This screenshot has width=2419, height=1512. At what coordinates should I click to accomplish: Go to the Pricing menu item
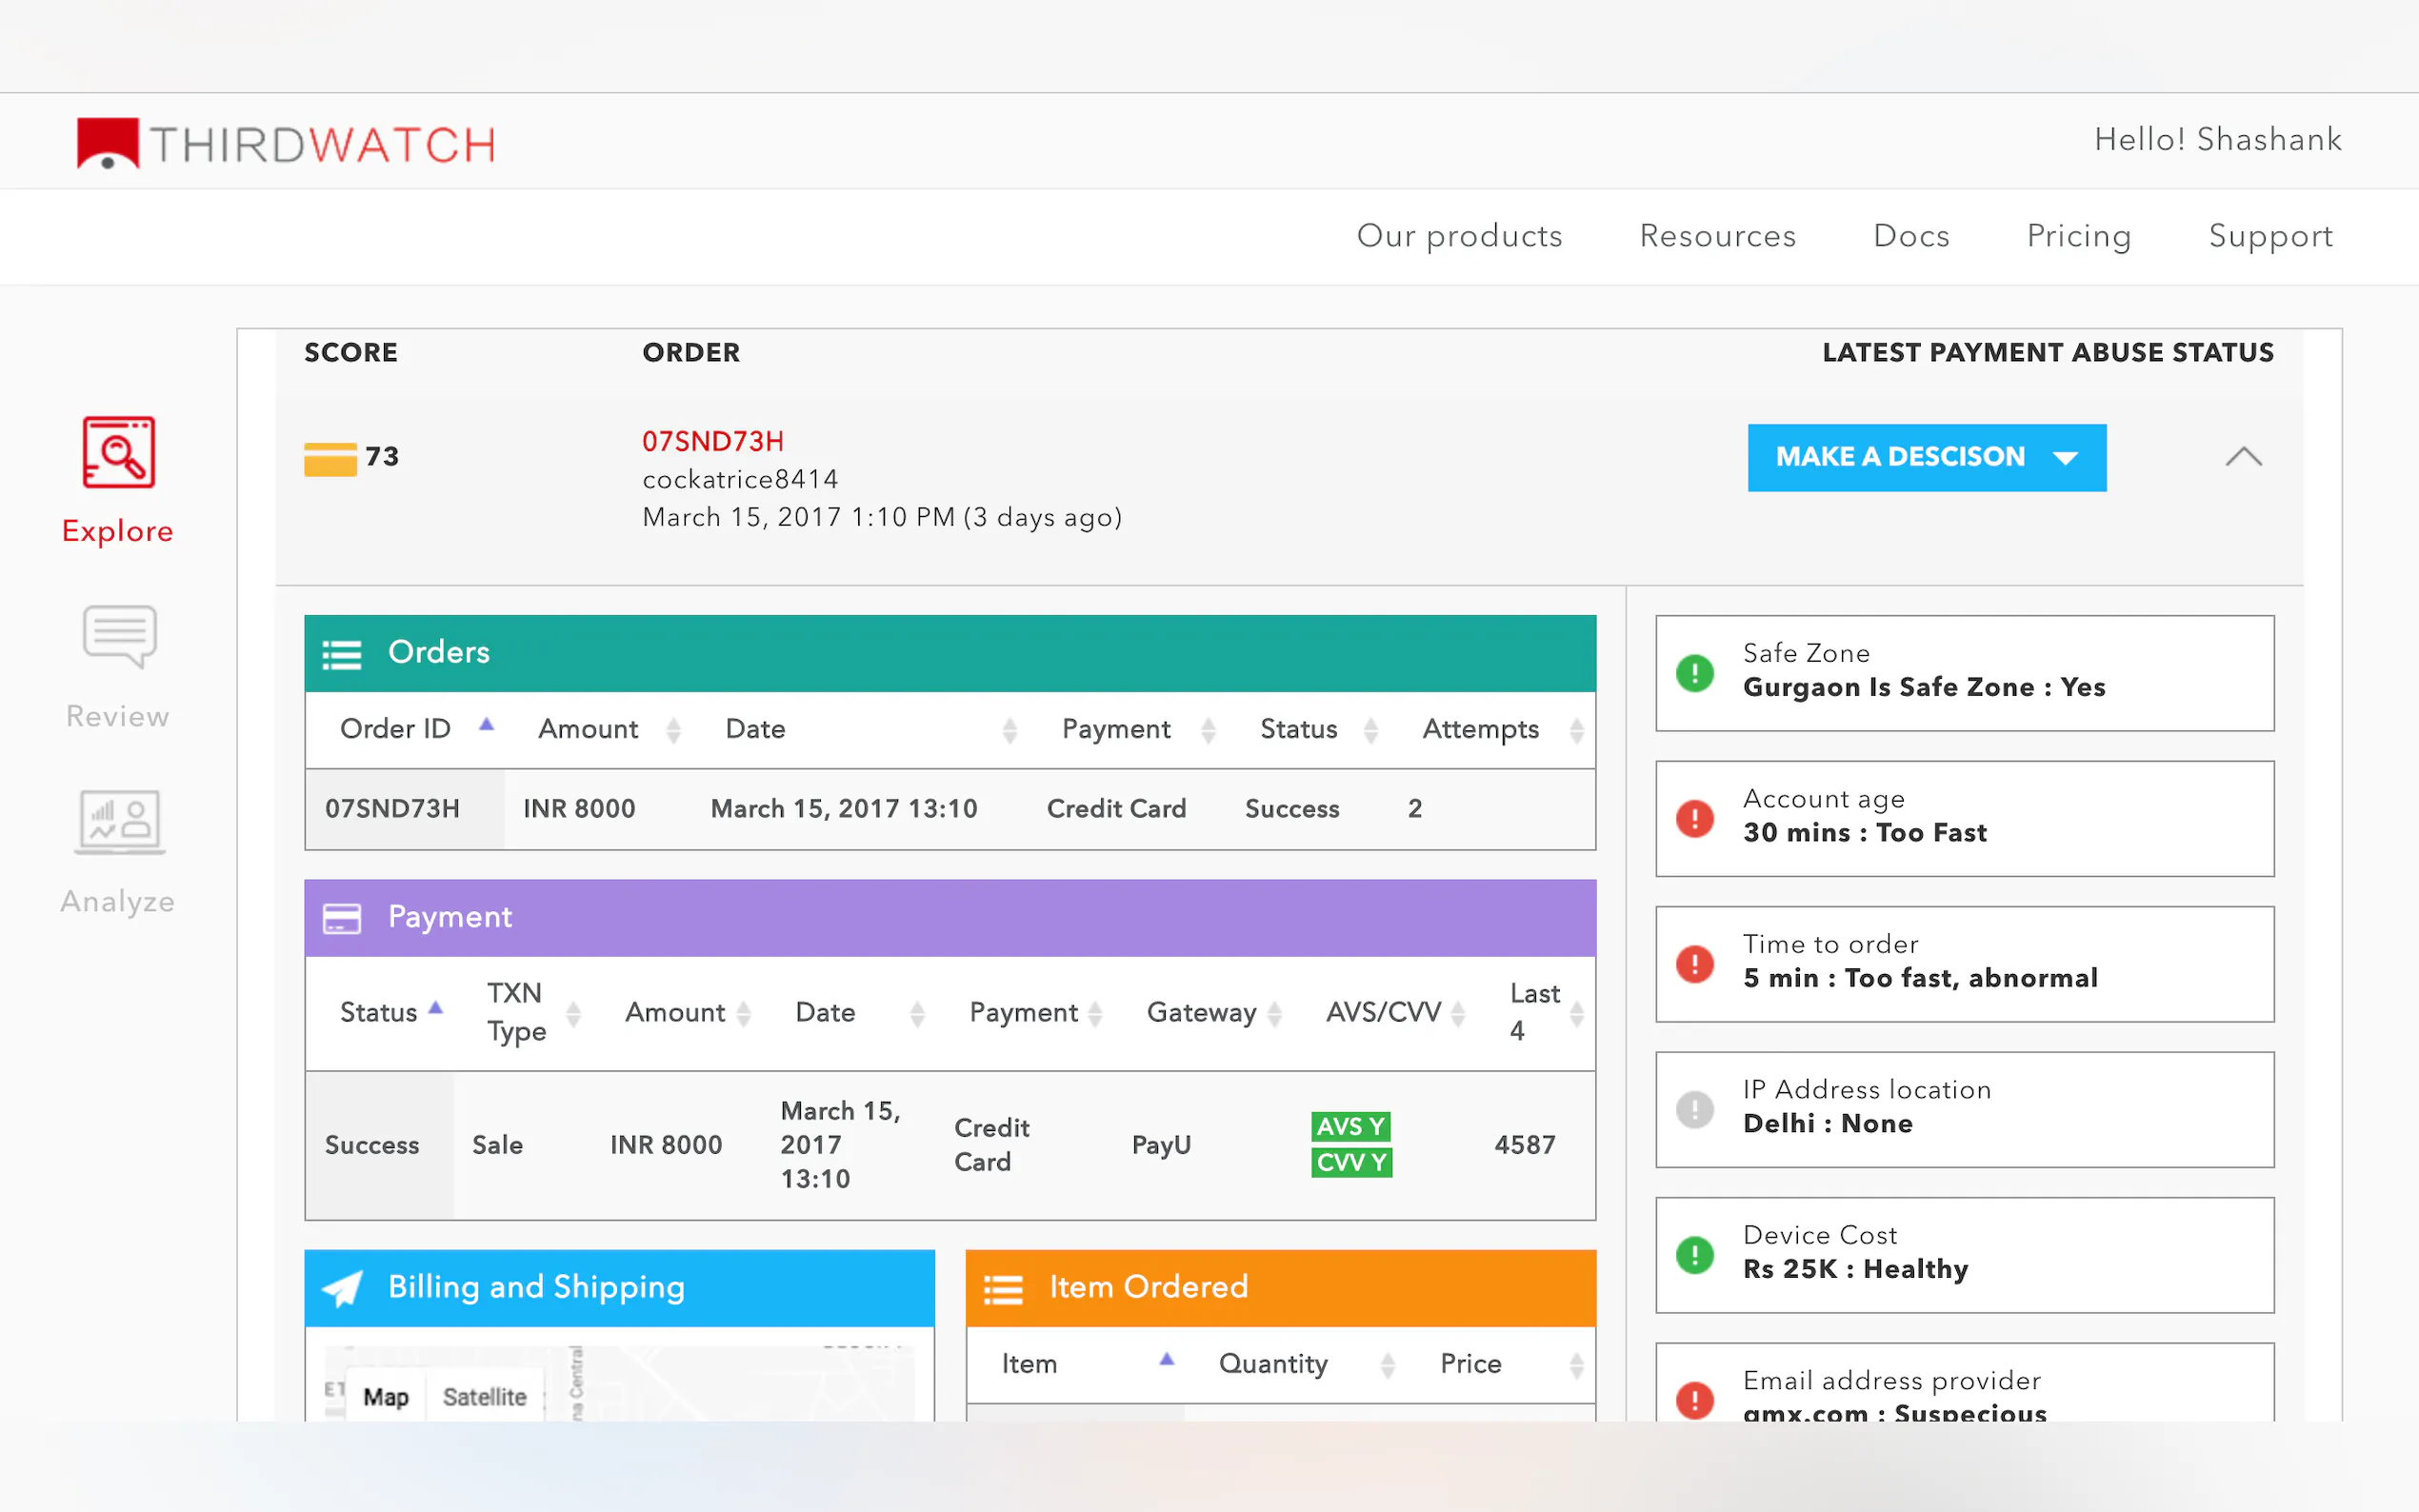2078,236
